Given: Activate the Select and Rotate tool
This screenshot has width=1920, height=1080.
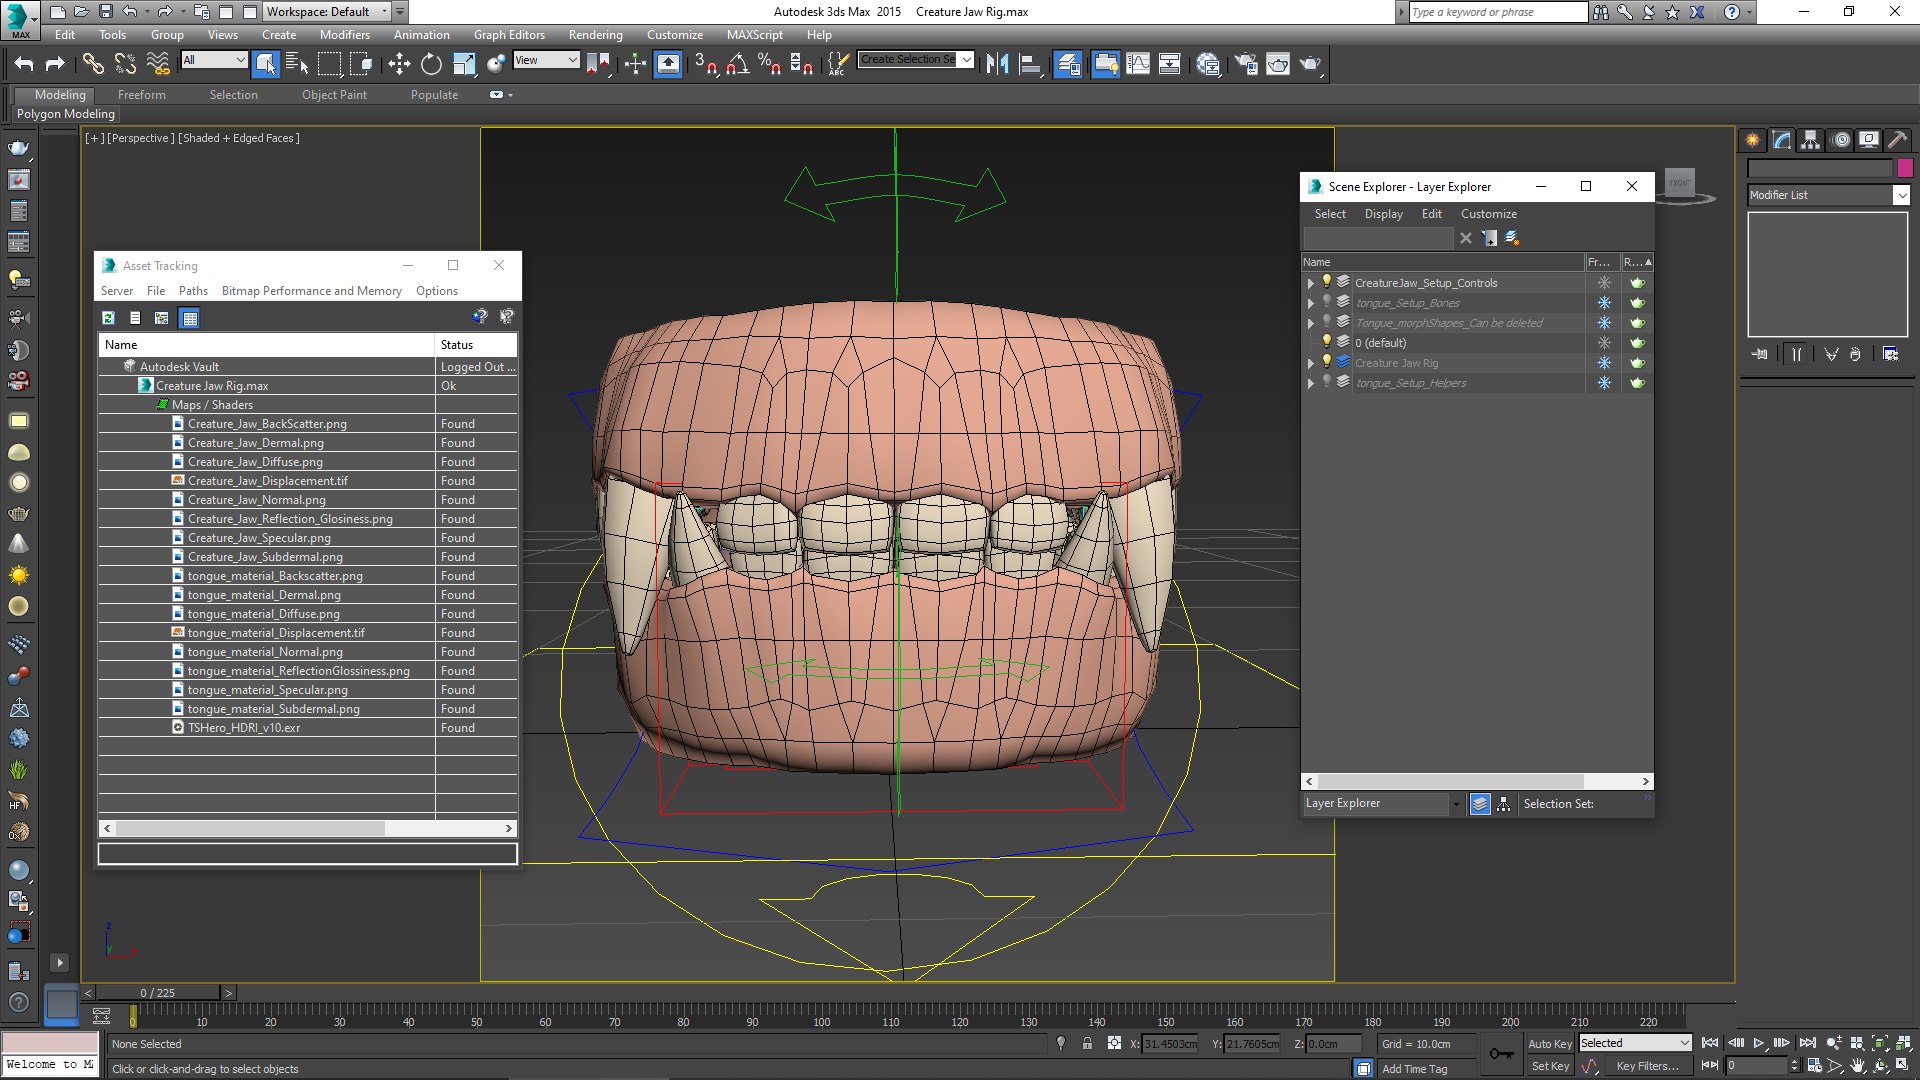Looking at the screenshot, I should click(x=431, y=64).
